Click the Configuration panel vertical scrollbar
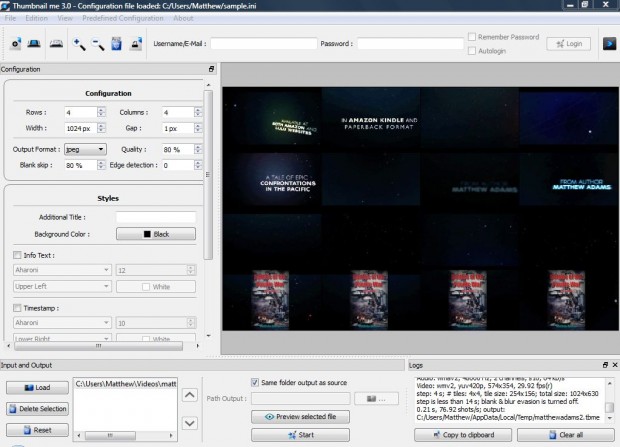 click(x=208, y=174)
